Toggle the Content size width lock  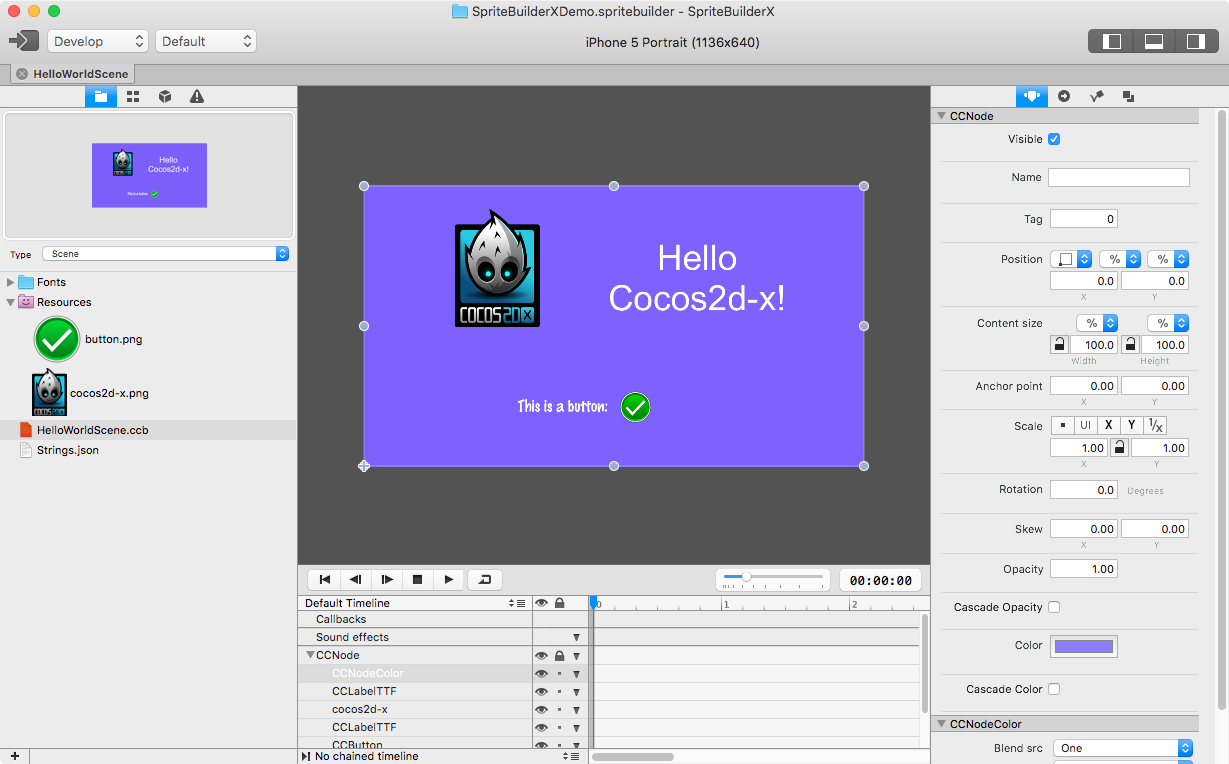click(1059, 345)
